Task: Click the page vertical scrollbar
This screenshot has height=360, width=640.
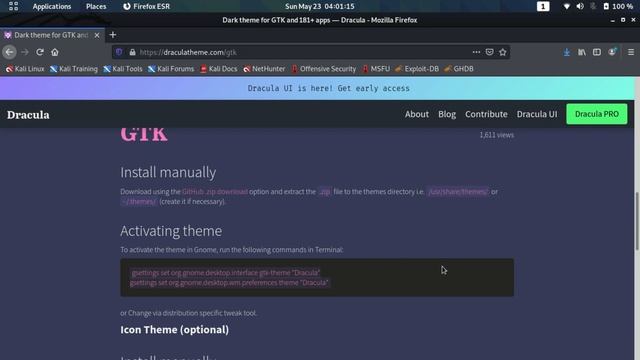Action: coord(637,220)
